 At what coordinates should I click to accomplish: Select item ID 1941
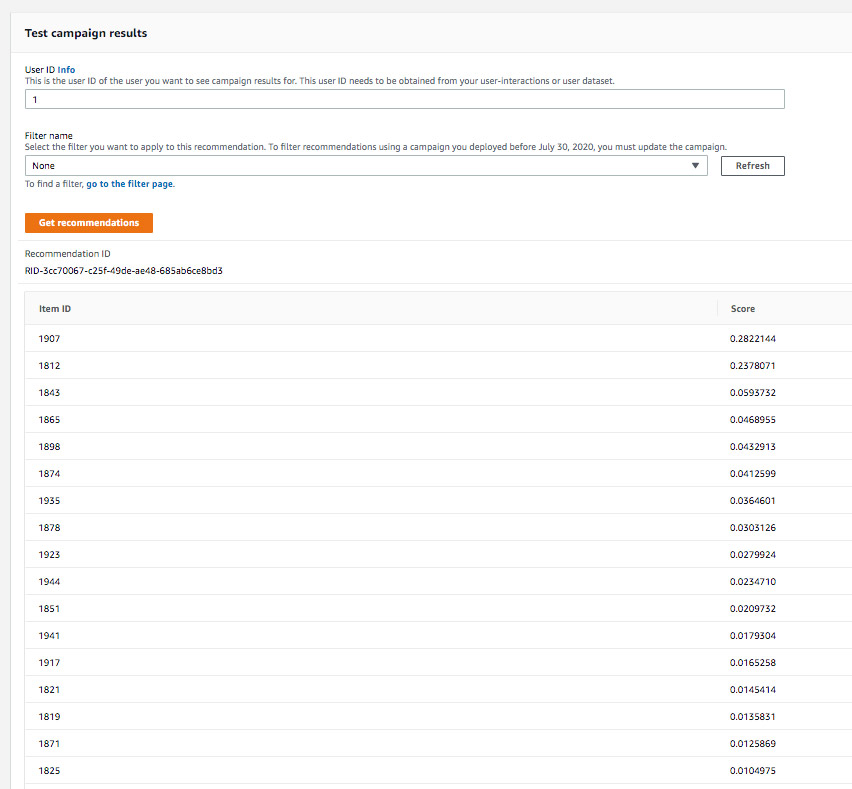[49, 636]
